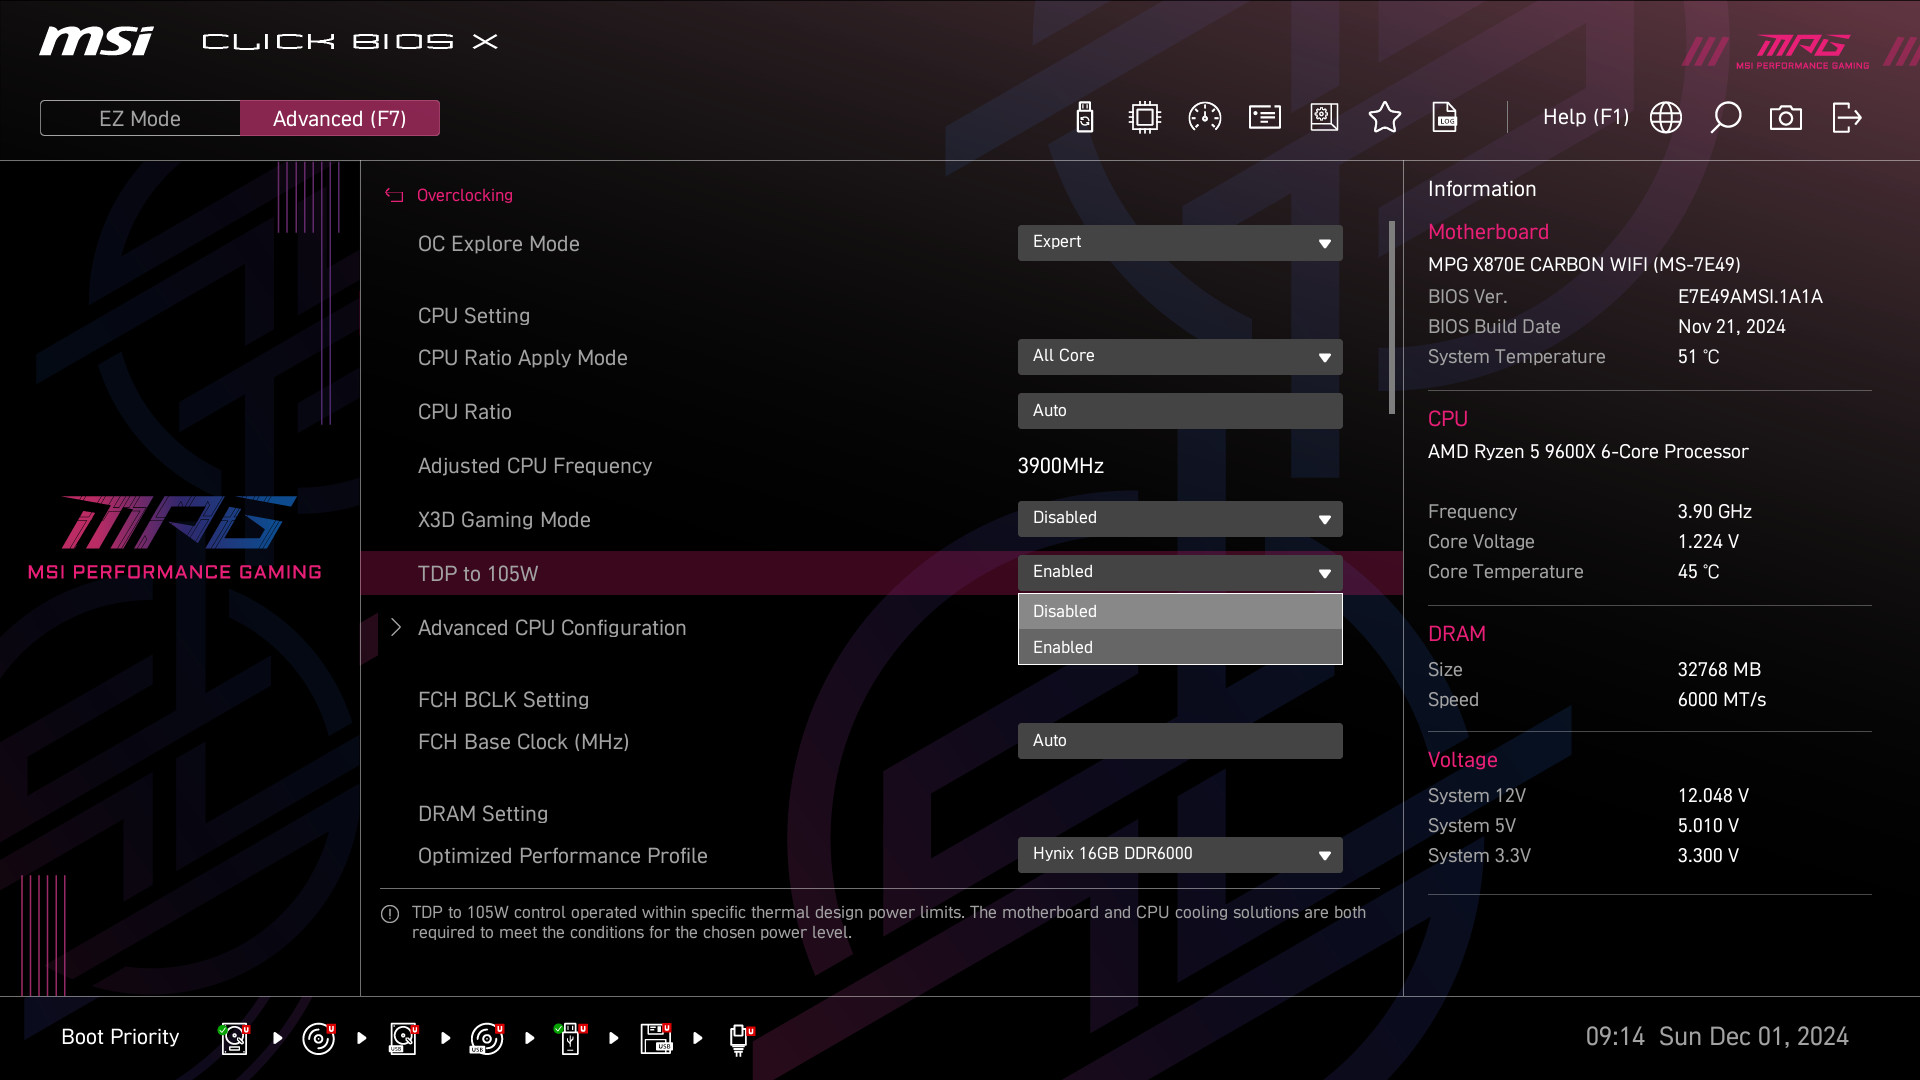This screenshot has width=1920, height=1080.
Task: Open the CPU Ratio Apply Mode dropdown
Action: (1180, 357)
